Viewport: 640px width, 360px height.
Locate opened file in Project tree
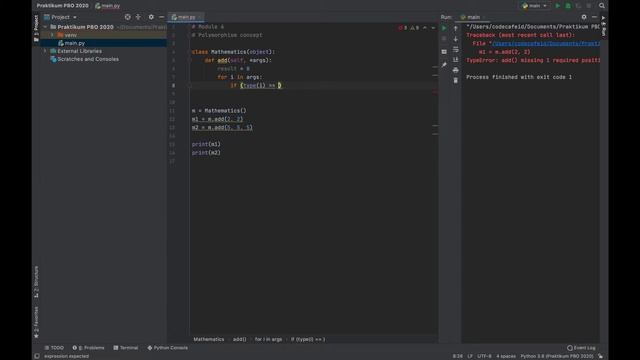coord(128,17)
